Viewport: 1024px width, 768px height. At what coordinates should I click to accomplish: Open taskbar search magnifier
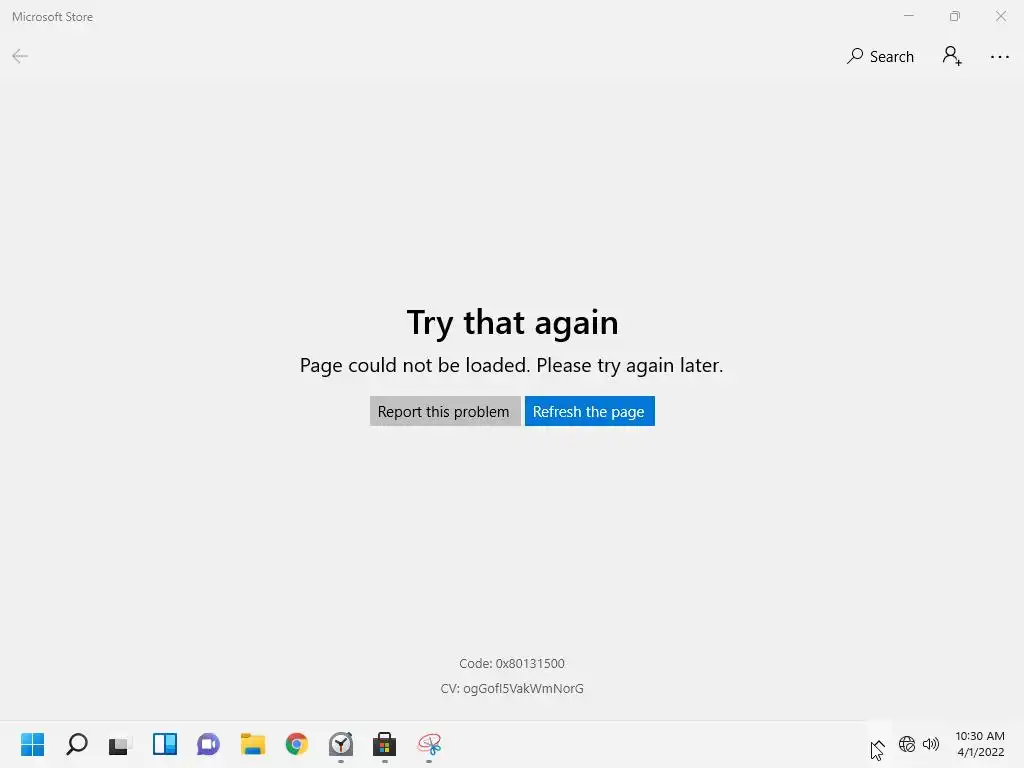coord(76,744)
